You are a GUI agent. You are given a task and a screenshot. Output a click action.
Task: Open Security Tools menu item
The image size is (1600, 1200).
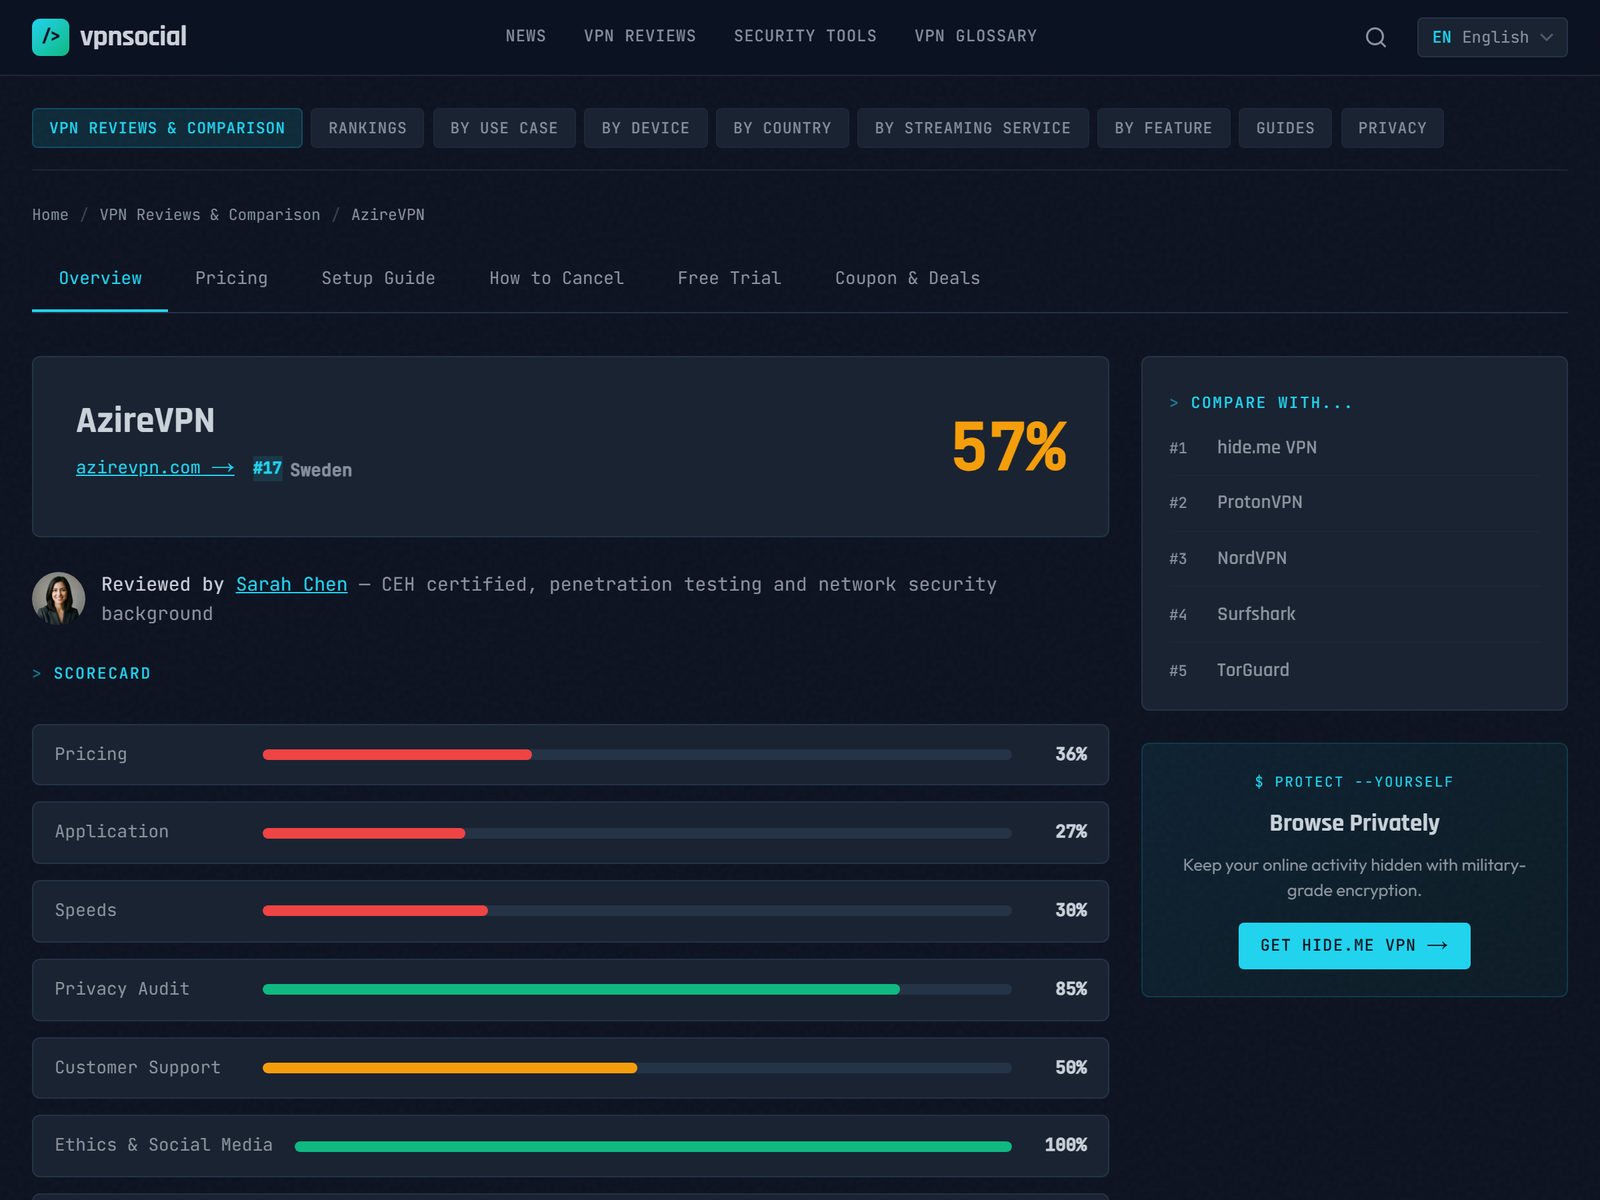click(805, 36)
